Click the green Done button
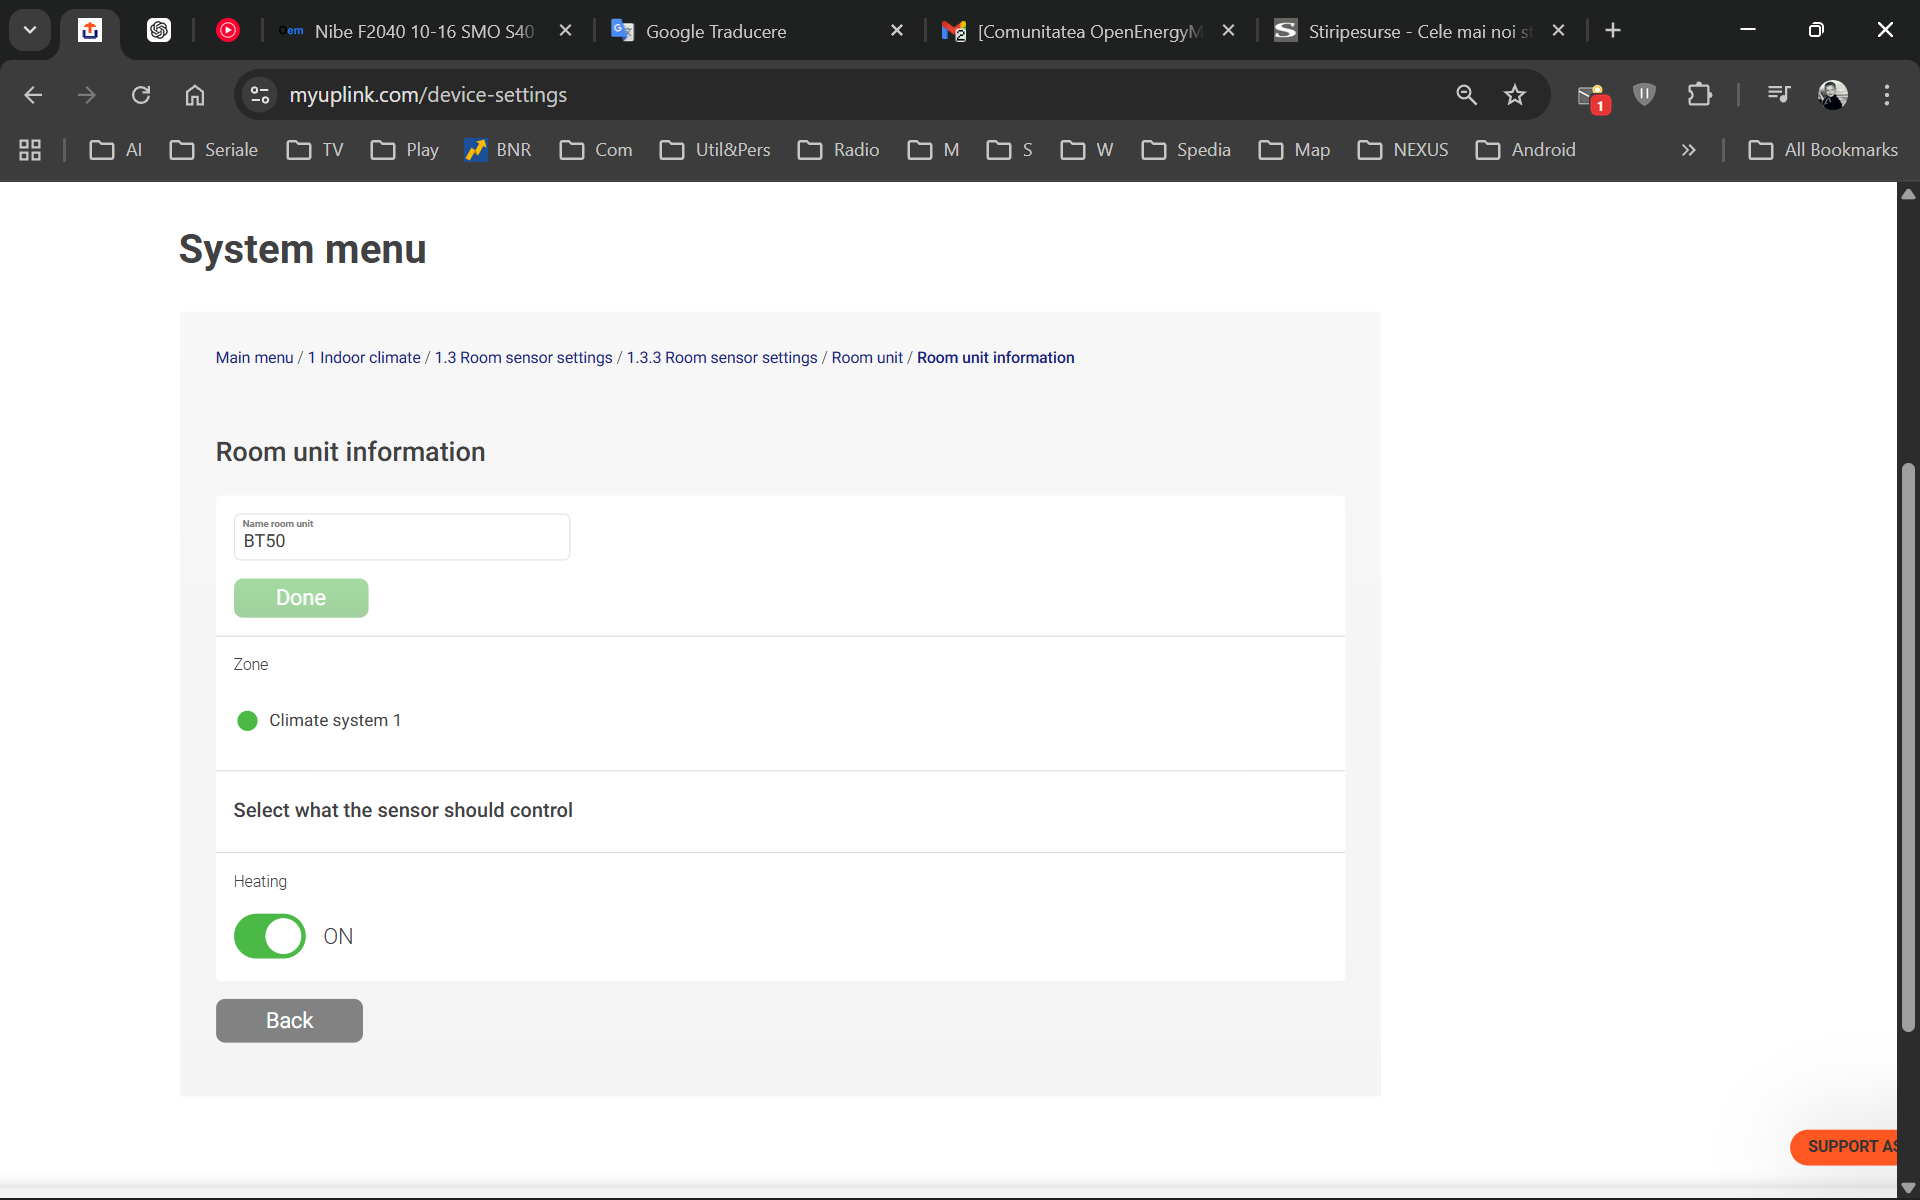The image size is (1920, 1200). pos(301,598)
